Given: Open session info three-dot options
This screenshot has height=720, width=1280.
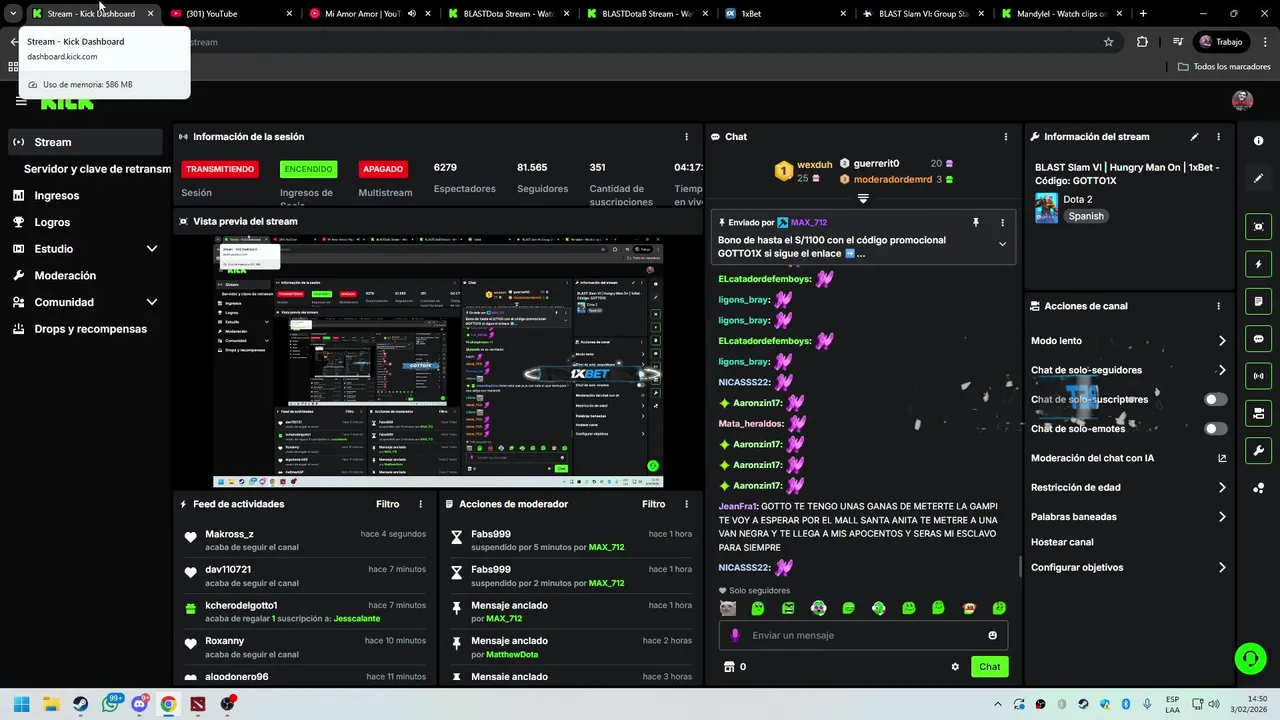Looking at the screenshot, I should [x=686, y=137].
